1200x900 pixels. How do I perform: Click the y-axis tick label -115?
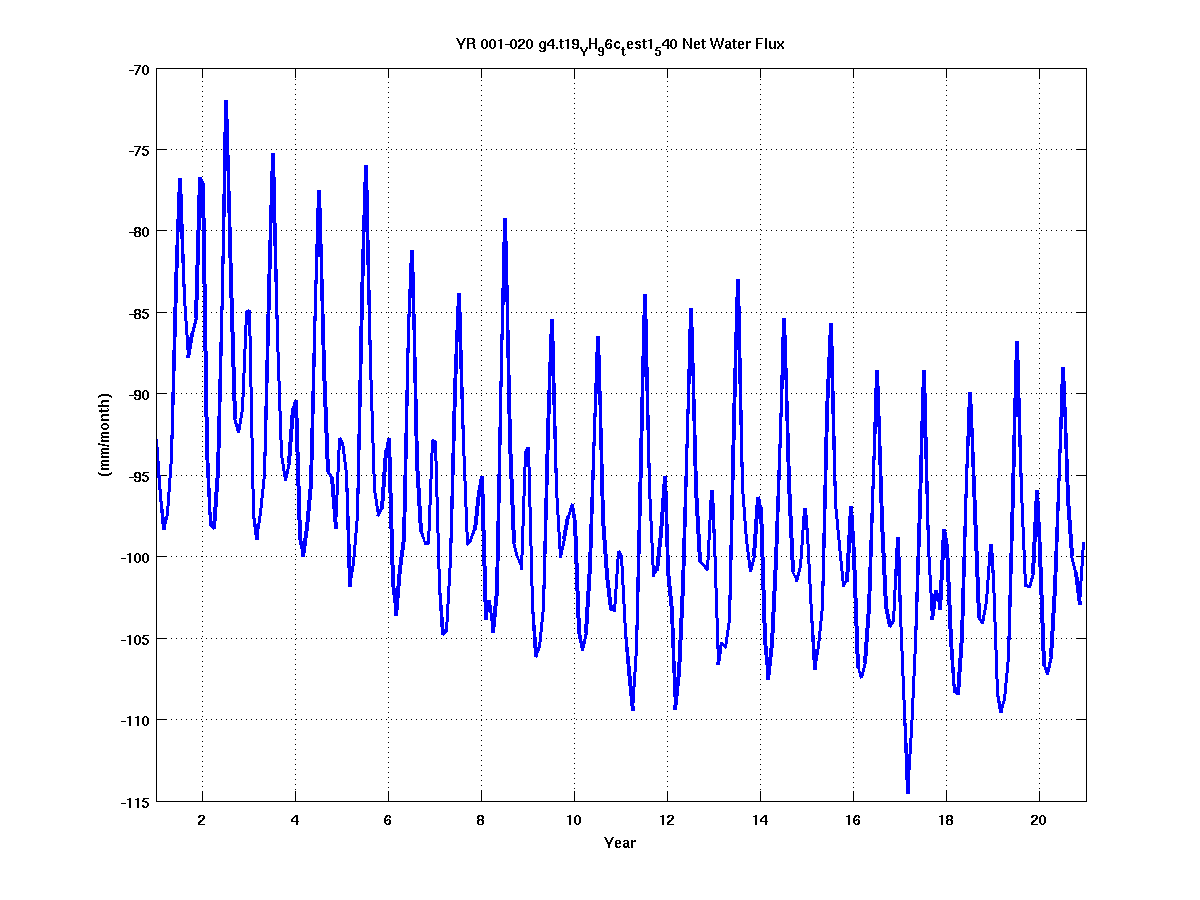(x=135, y=801)
